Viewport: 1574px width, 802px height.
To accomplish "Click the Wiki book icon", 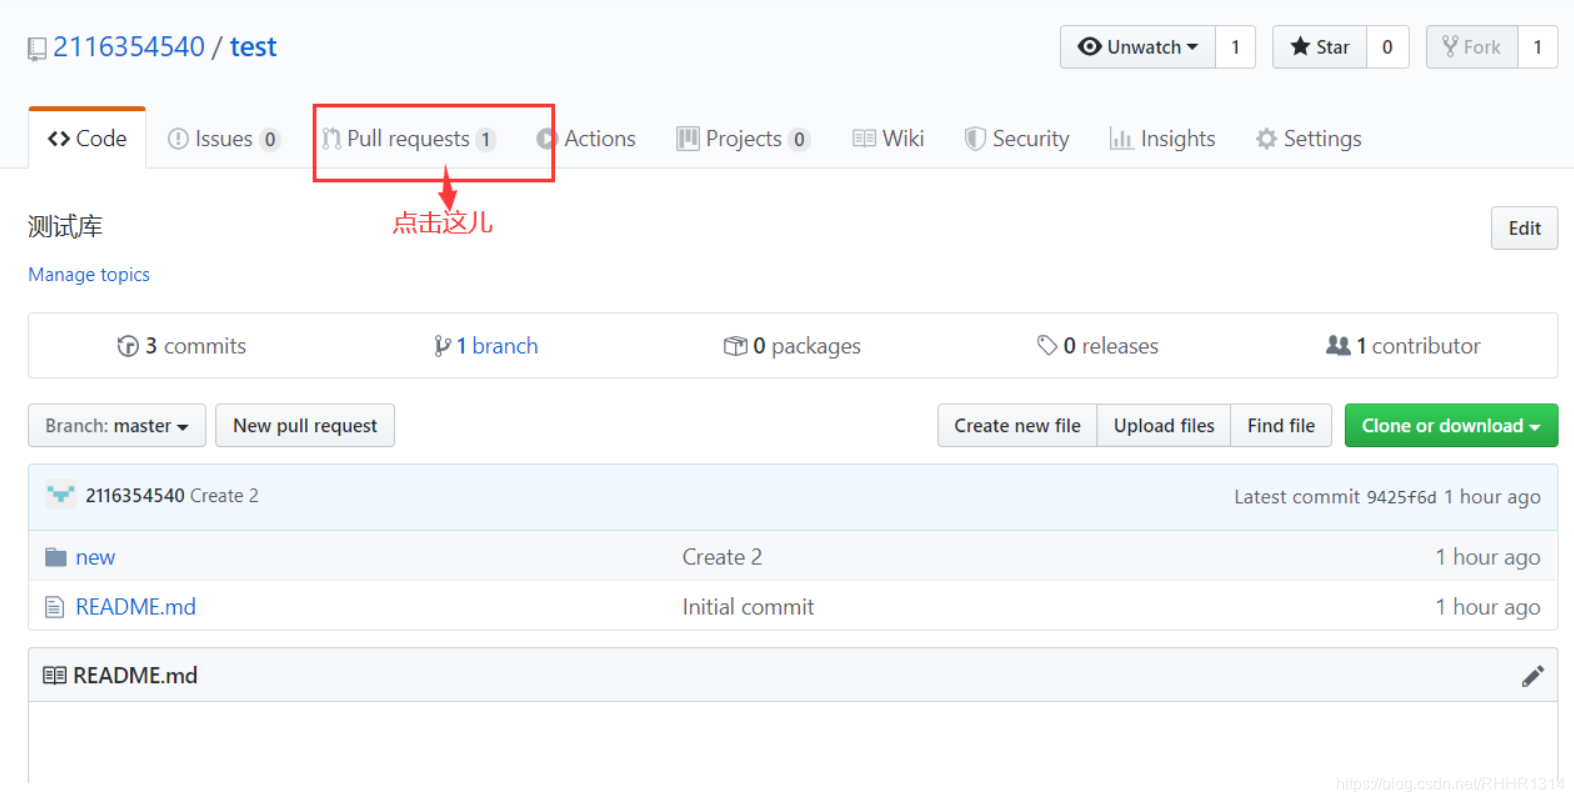I will point(864,139).
